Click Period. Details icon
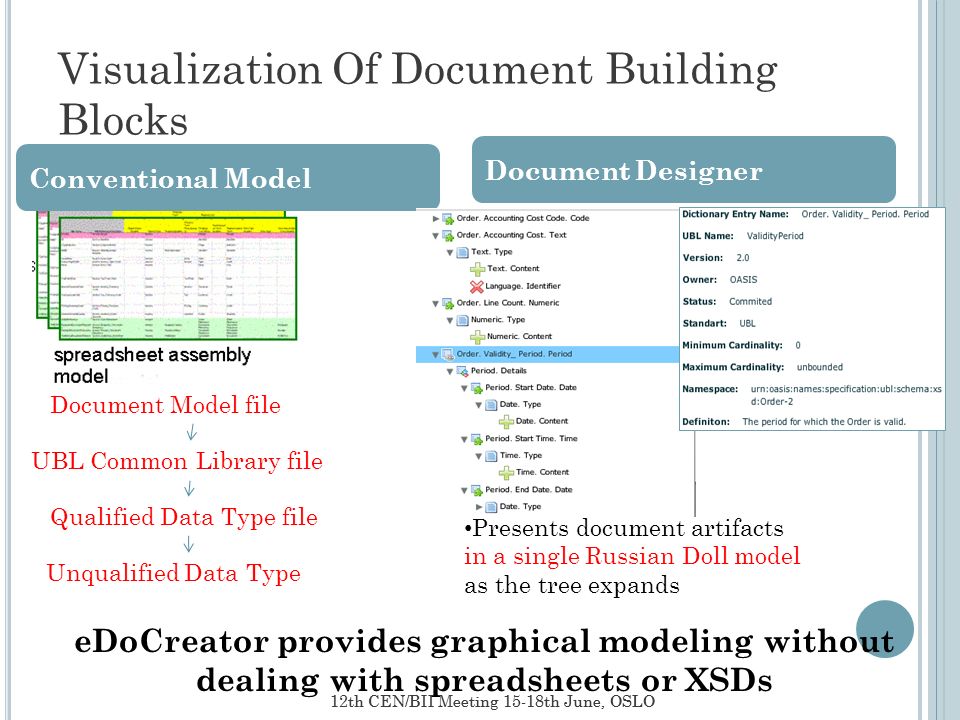This screenshot has width=960, height=720. click(x=463, y=372)
